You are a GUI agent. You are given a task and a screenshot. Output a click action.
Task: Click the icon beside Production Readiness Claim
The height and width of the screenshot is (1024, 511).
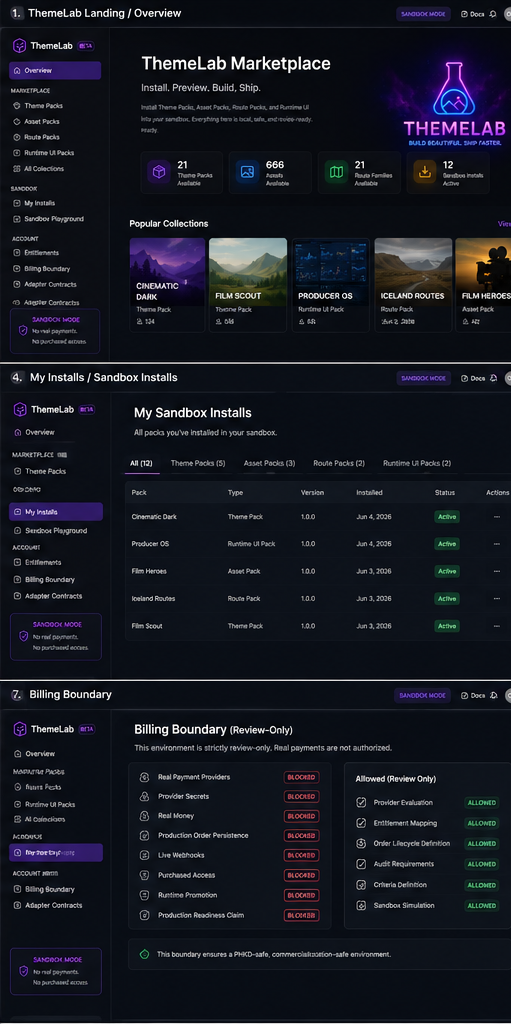point(144,915)
